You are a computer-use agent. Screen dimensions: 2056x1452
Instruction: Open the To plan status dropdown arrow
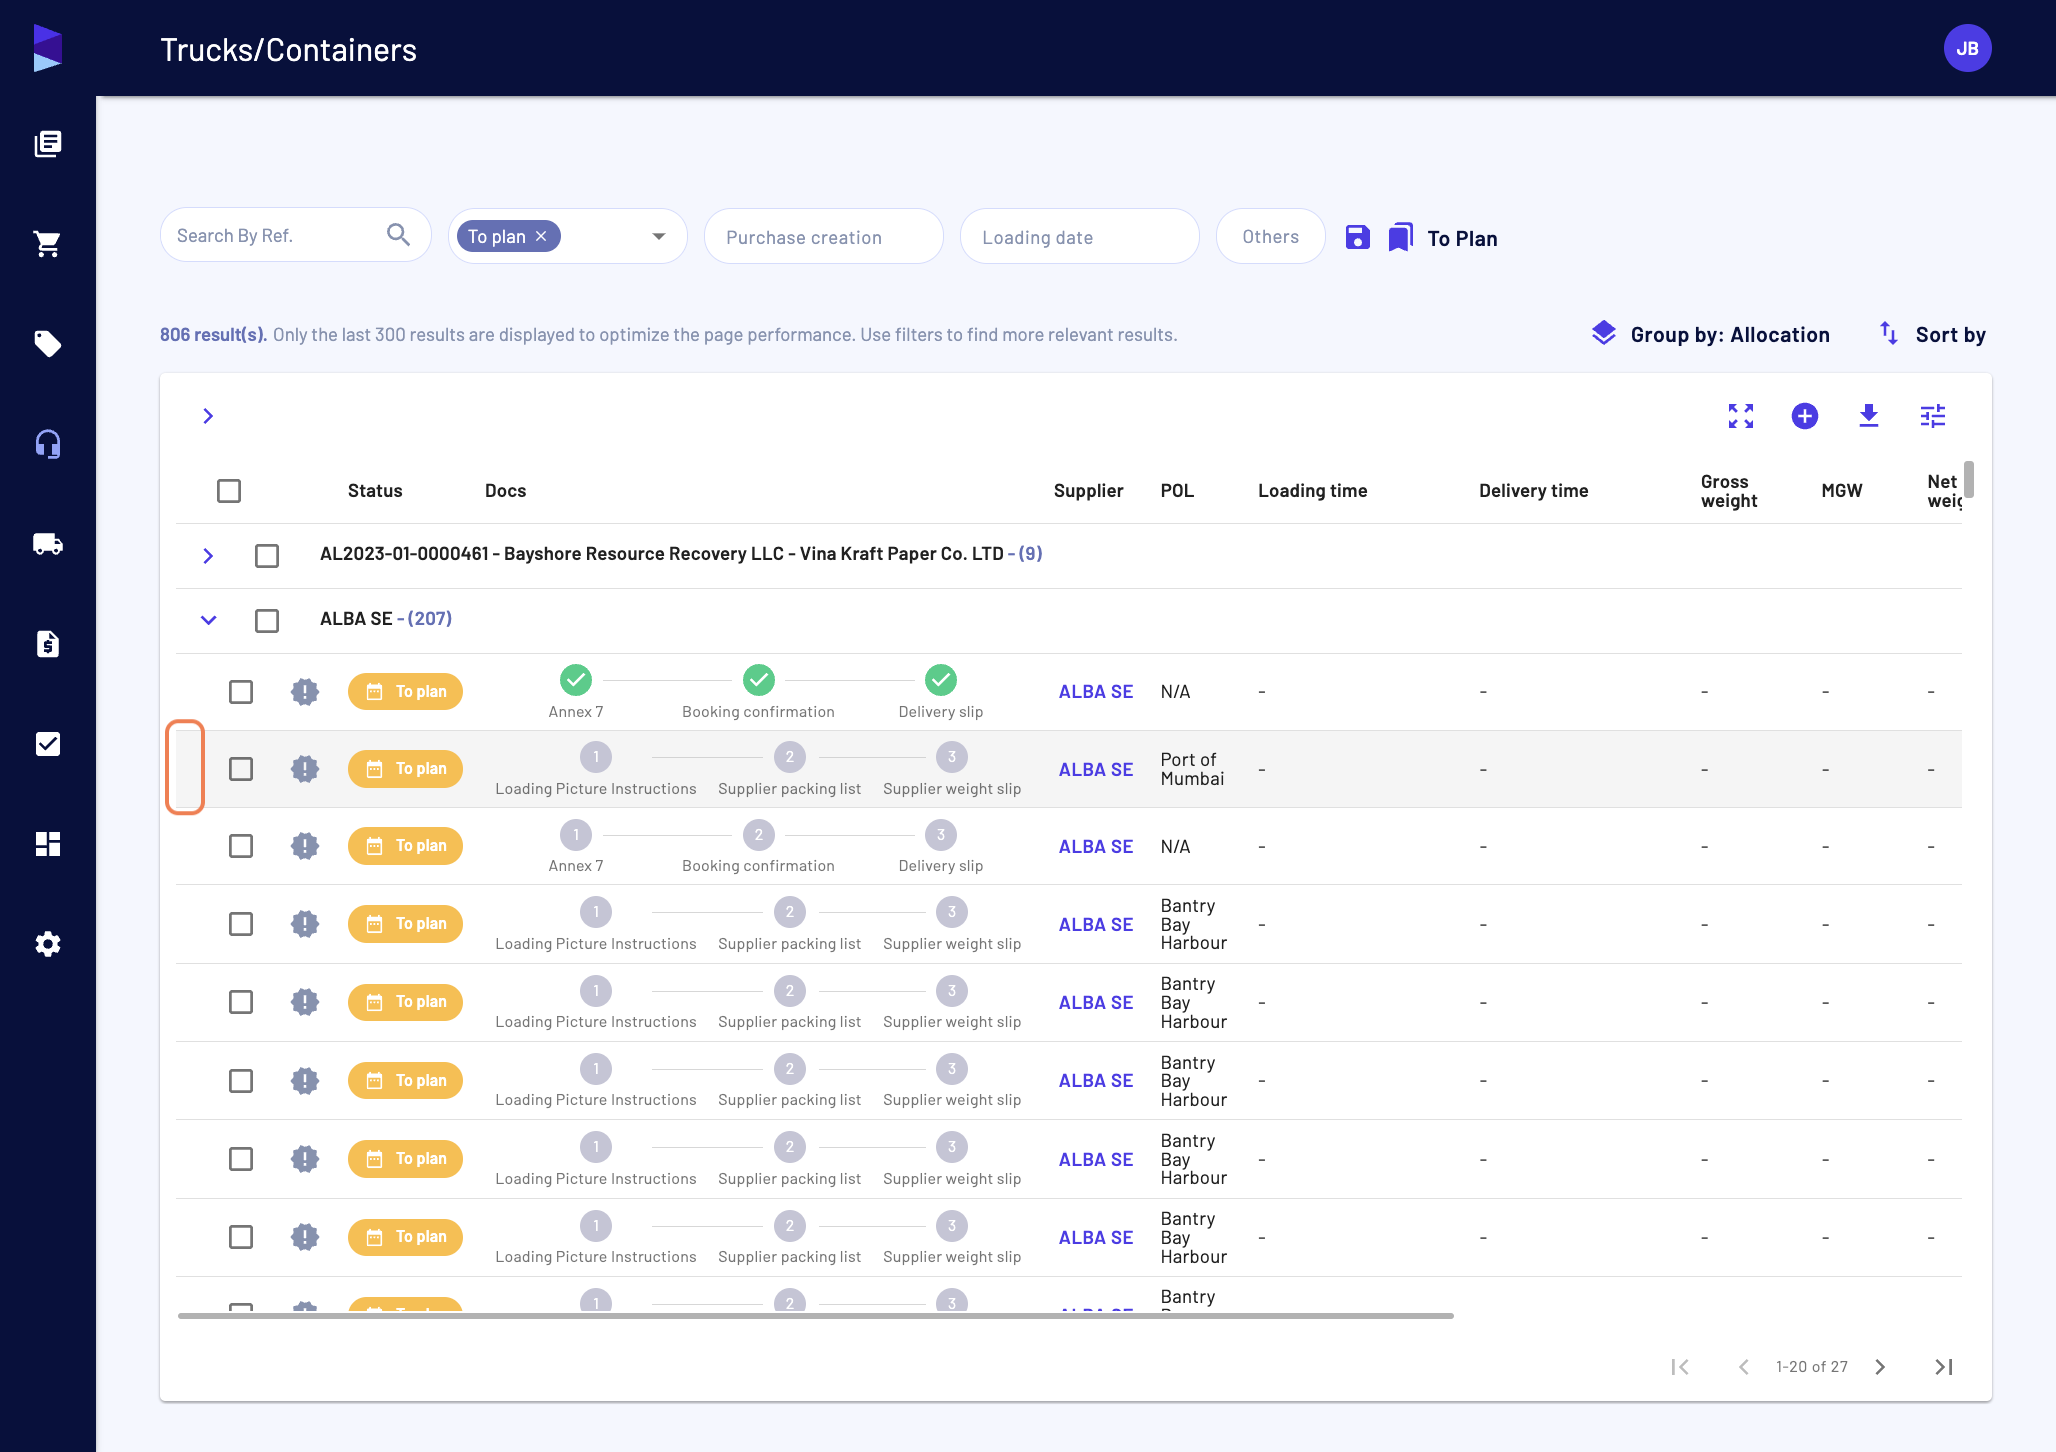(x=659, y=236)
